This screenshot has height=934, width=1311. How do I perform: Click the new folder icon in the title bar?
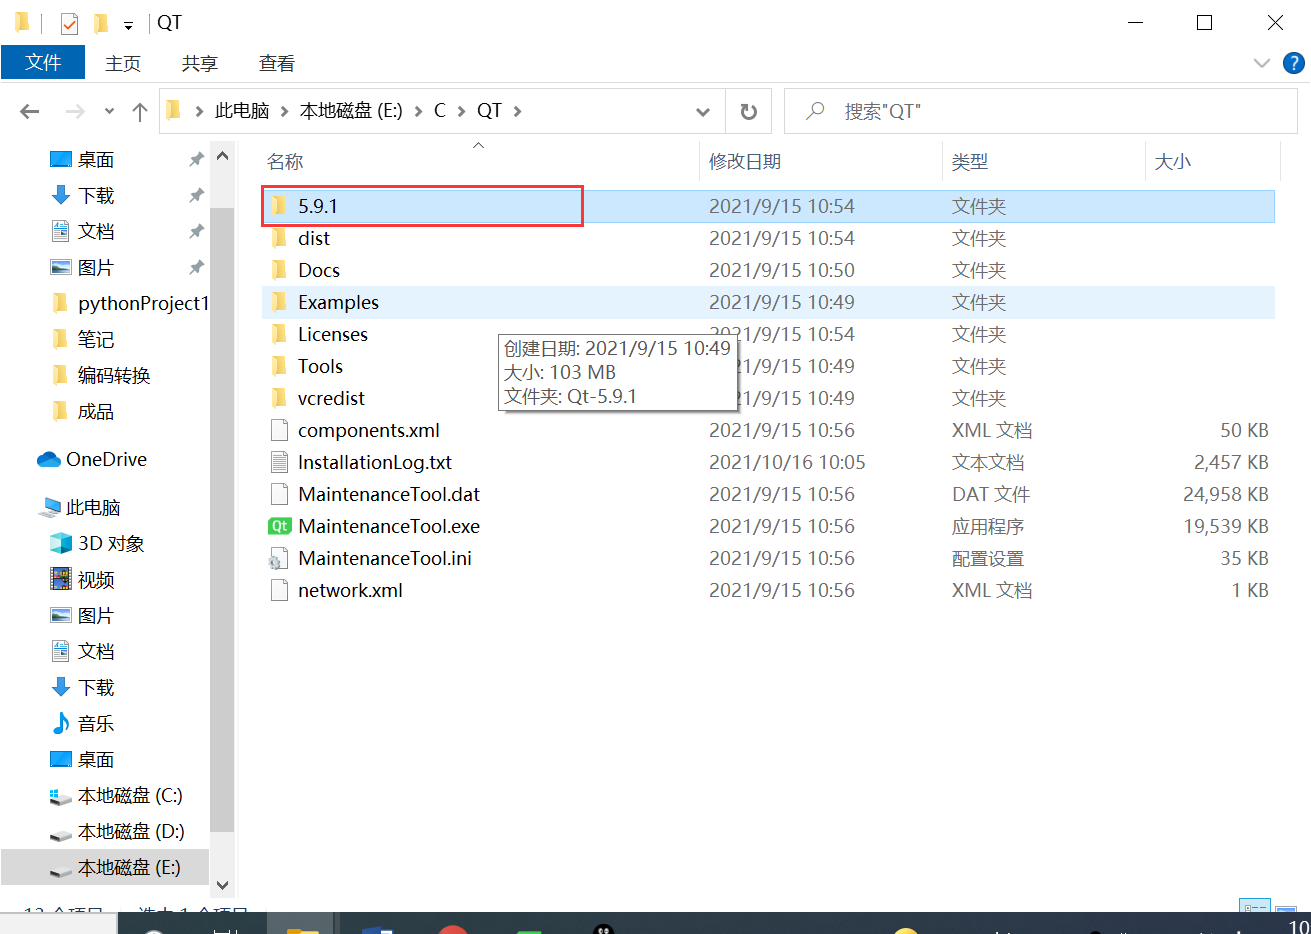pos(101,21)
